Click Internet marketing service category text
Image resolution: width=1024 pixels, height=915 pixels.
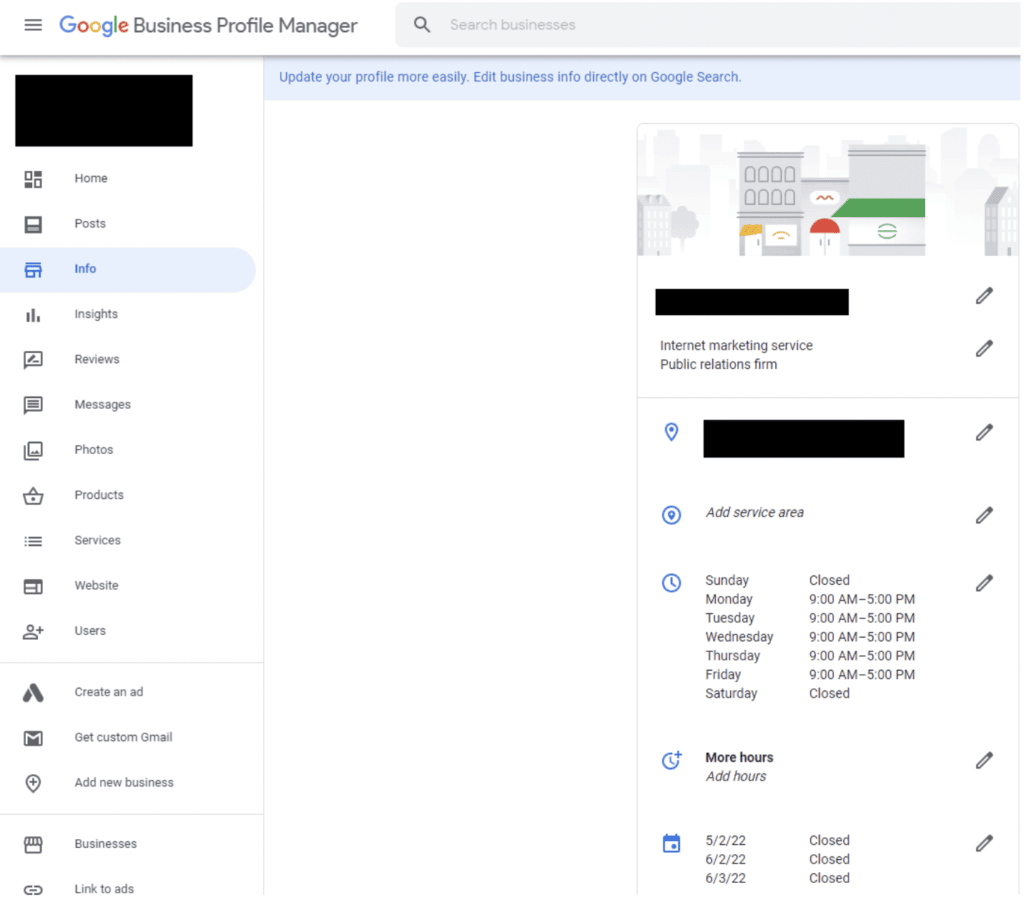pyautogui.click(x=736, y=345)
